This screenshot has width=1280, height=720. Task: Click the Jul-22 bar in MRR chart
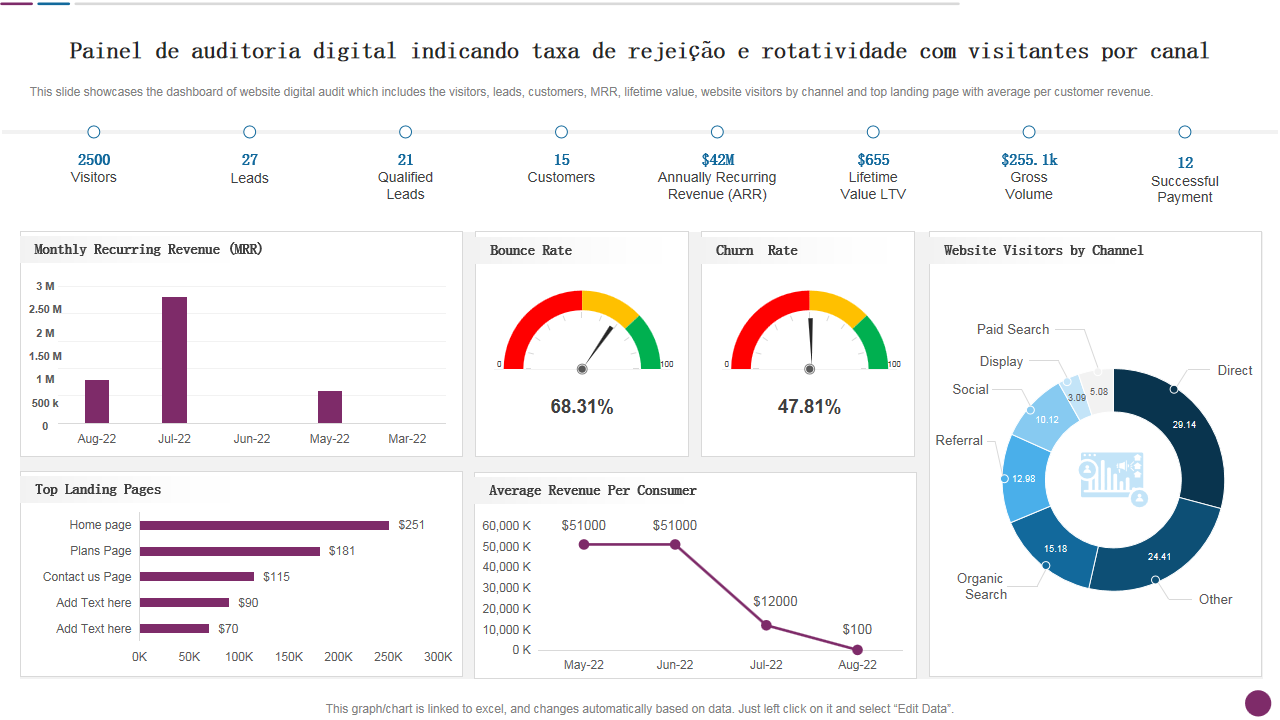coord(174,360)
